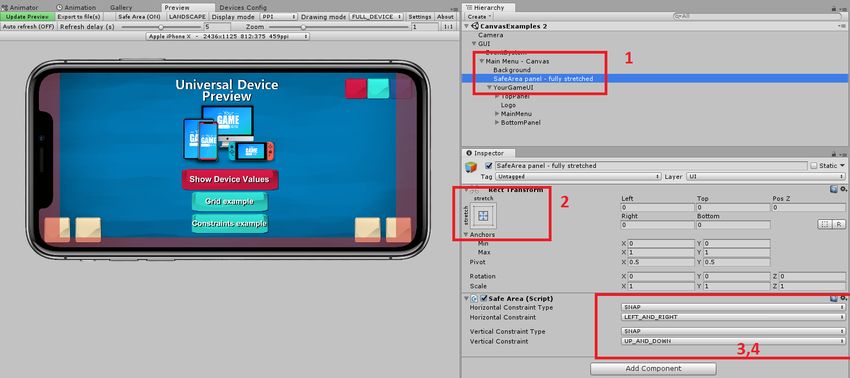Viewport: 850px width, 378px height.
Task: Open the Horizontal Constraint LEFT_AND_RIGHT dropdown
Action: coord(733,317)
